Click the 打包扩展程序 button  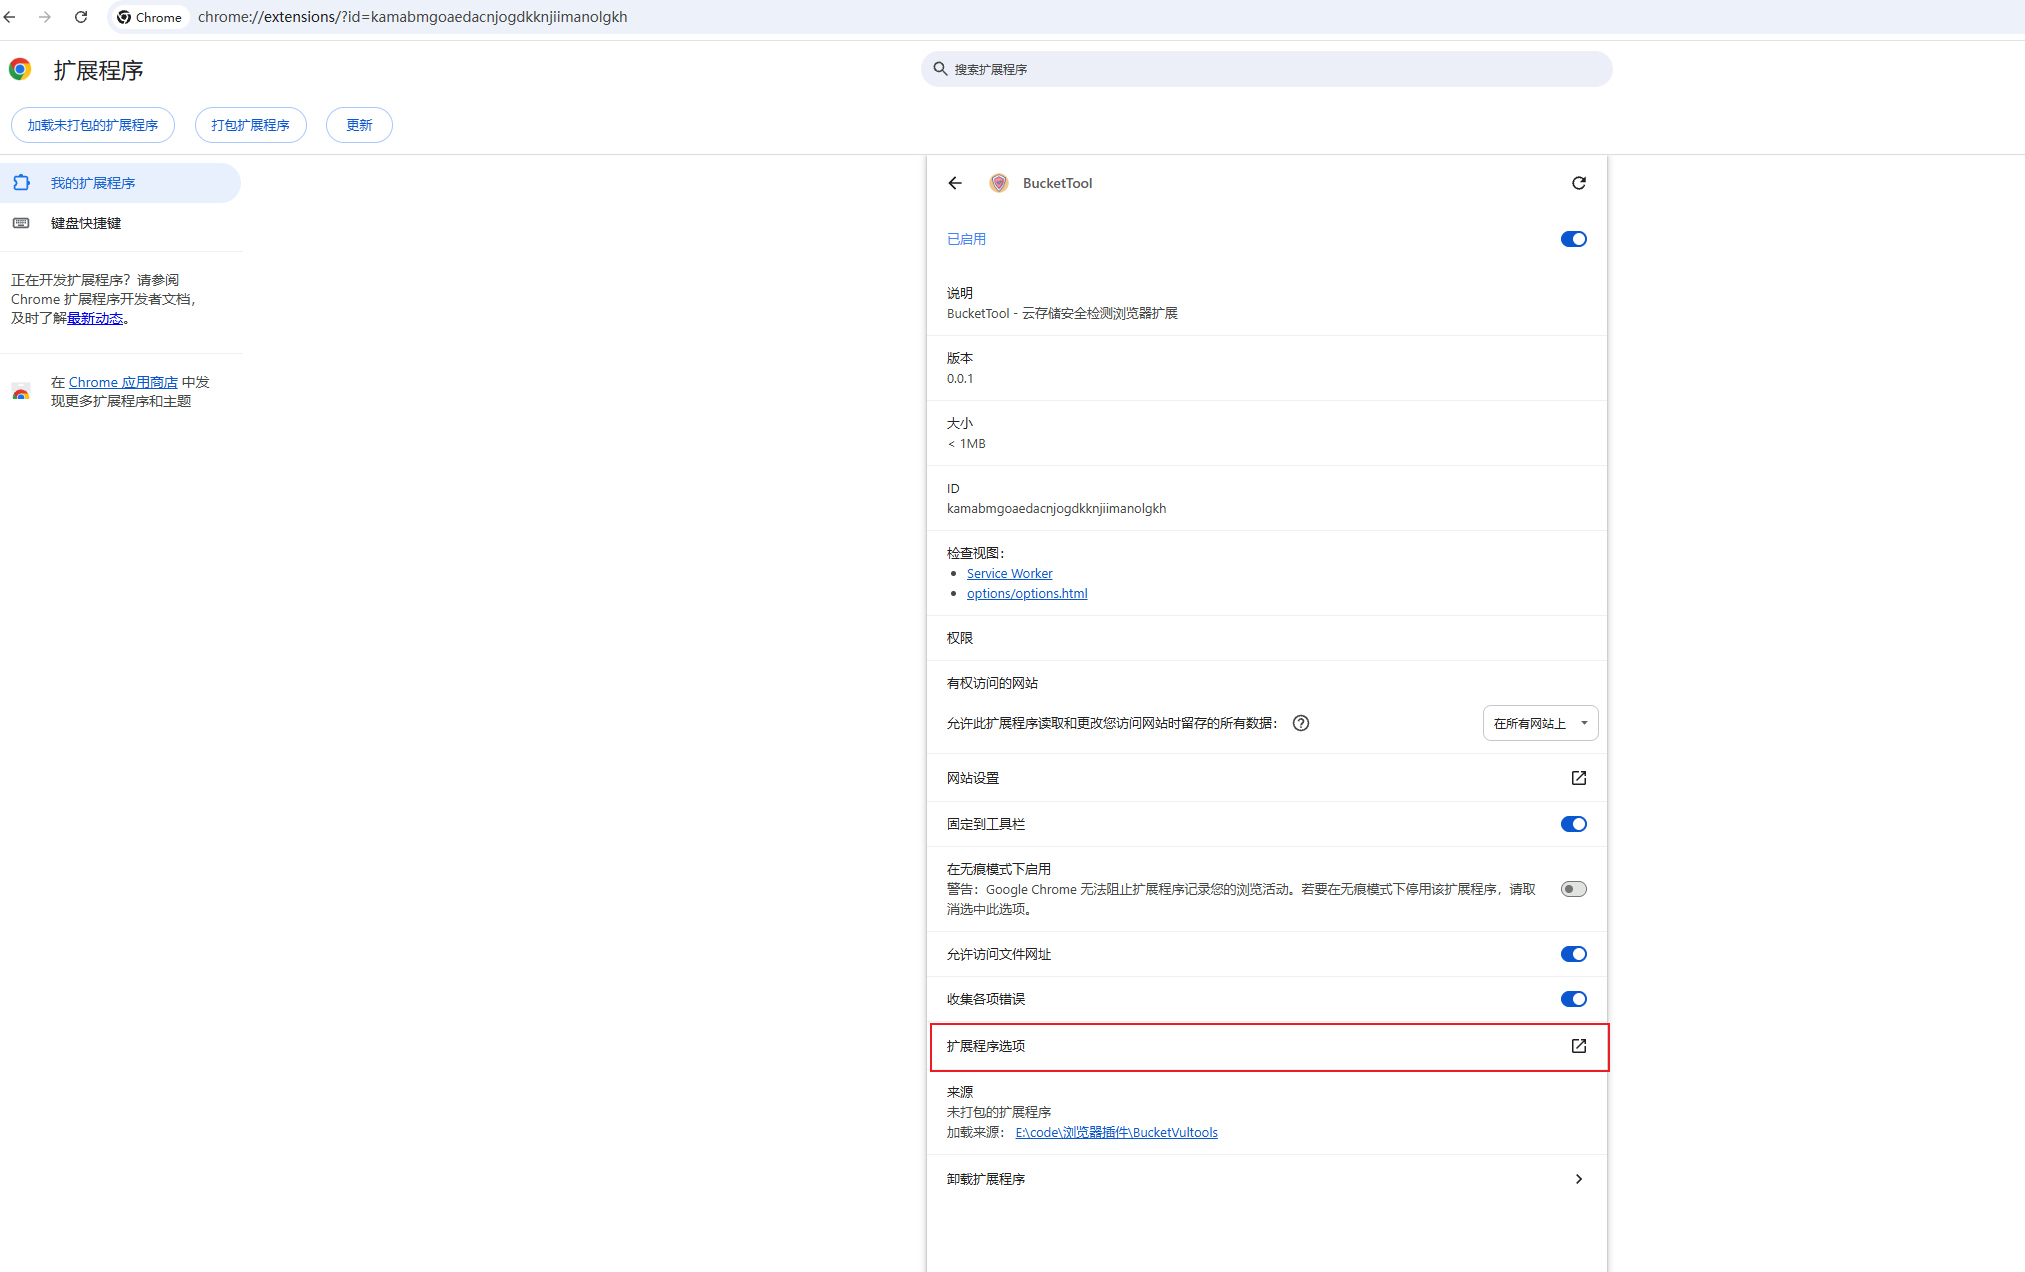click(250, 125)
